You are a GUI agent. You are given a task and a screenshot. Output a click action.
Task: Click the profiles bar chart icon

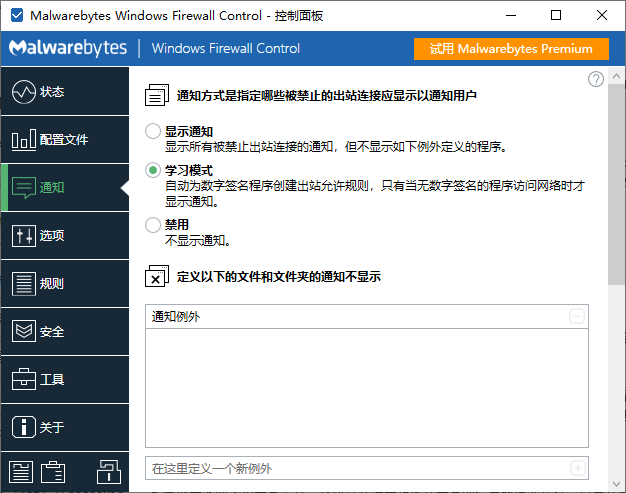click(24, 139)
